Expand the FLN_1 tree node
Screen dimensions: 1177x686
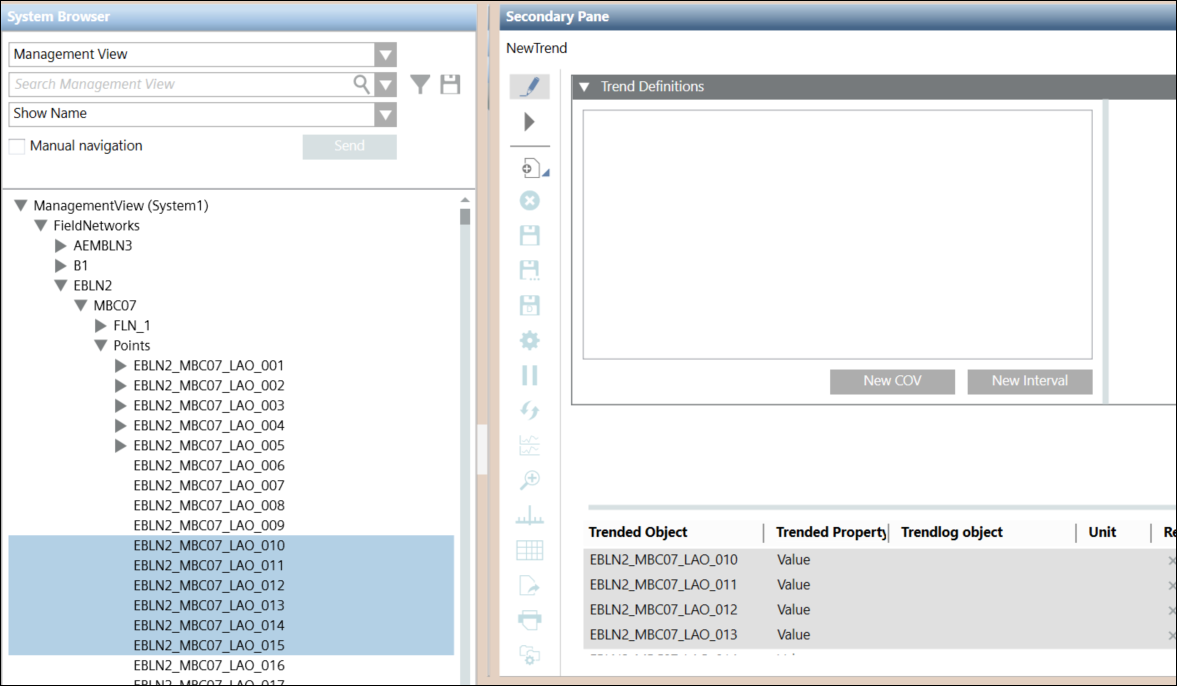point(101,326)
